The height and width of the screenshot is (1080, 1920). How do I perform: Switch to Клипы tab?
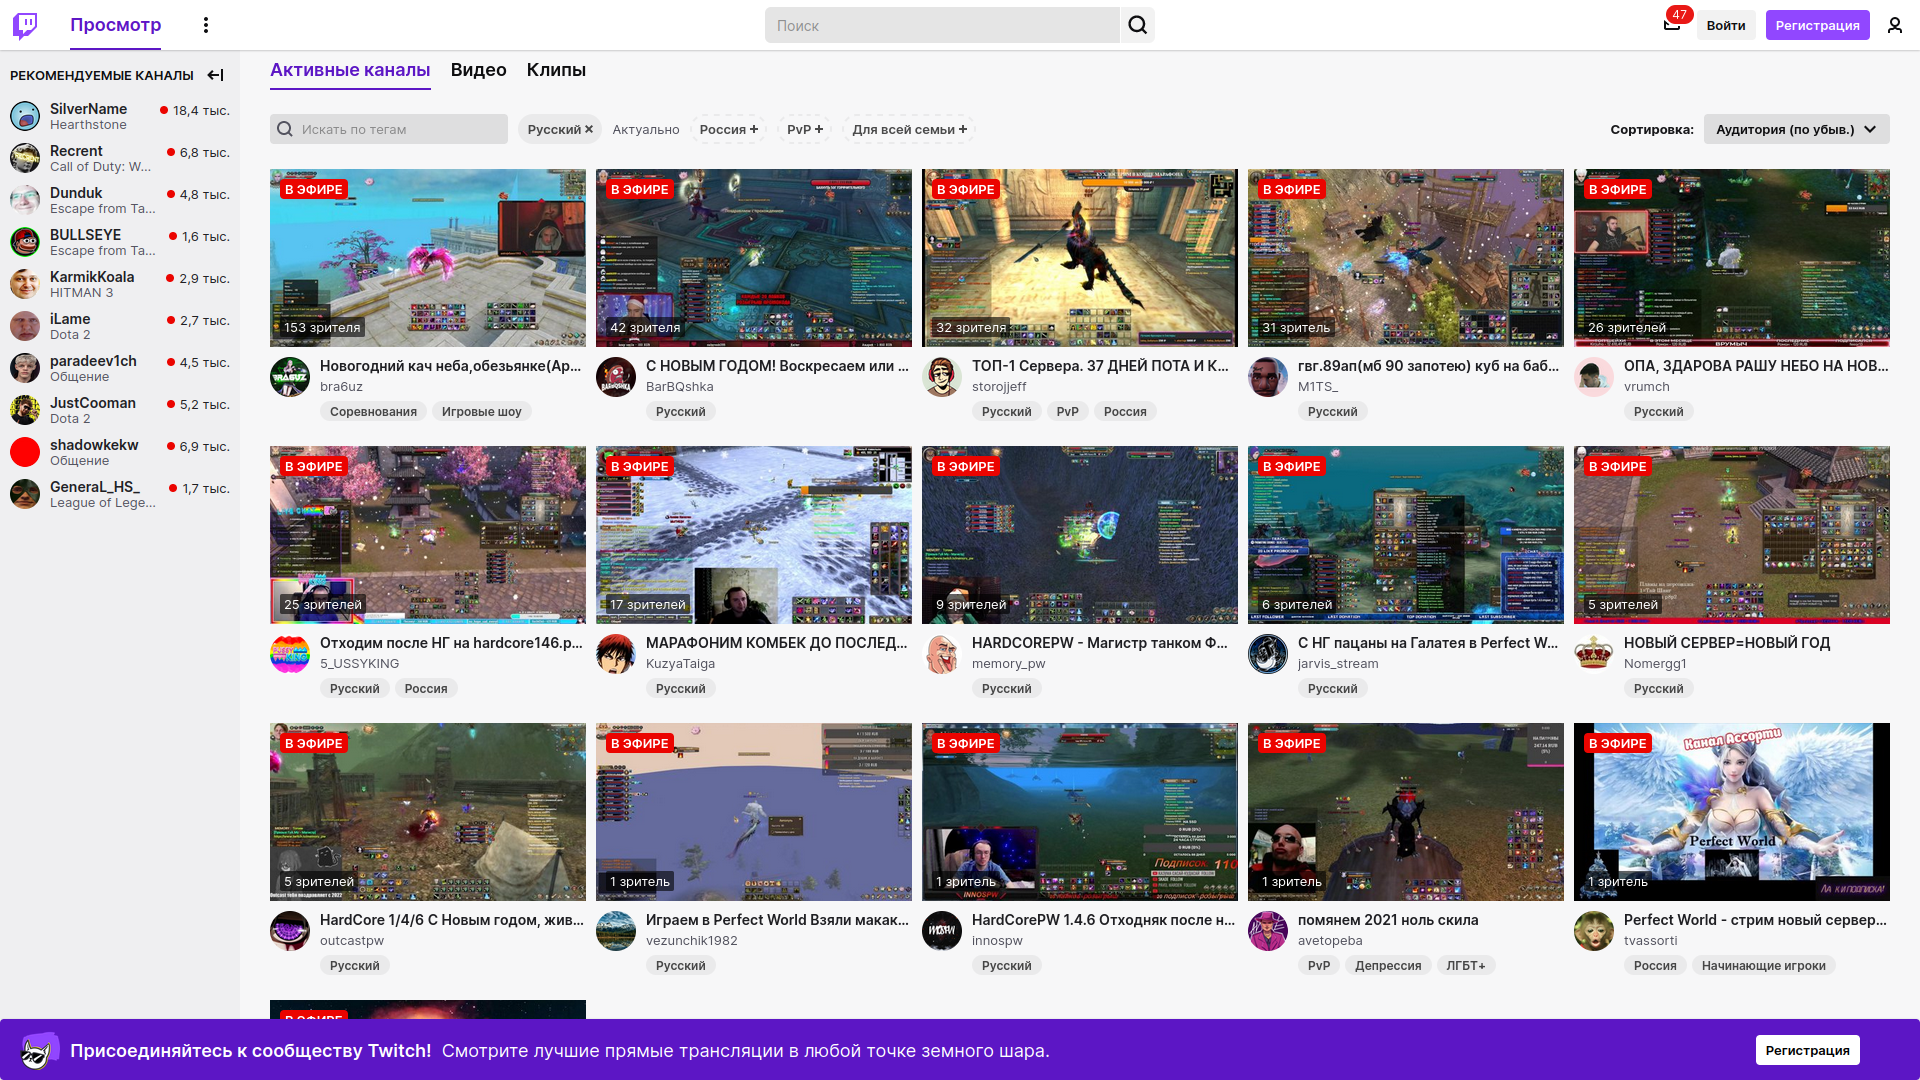[556, 70]
